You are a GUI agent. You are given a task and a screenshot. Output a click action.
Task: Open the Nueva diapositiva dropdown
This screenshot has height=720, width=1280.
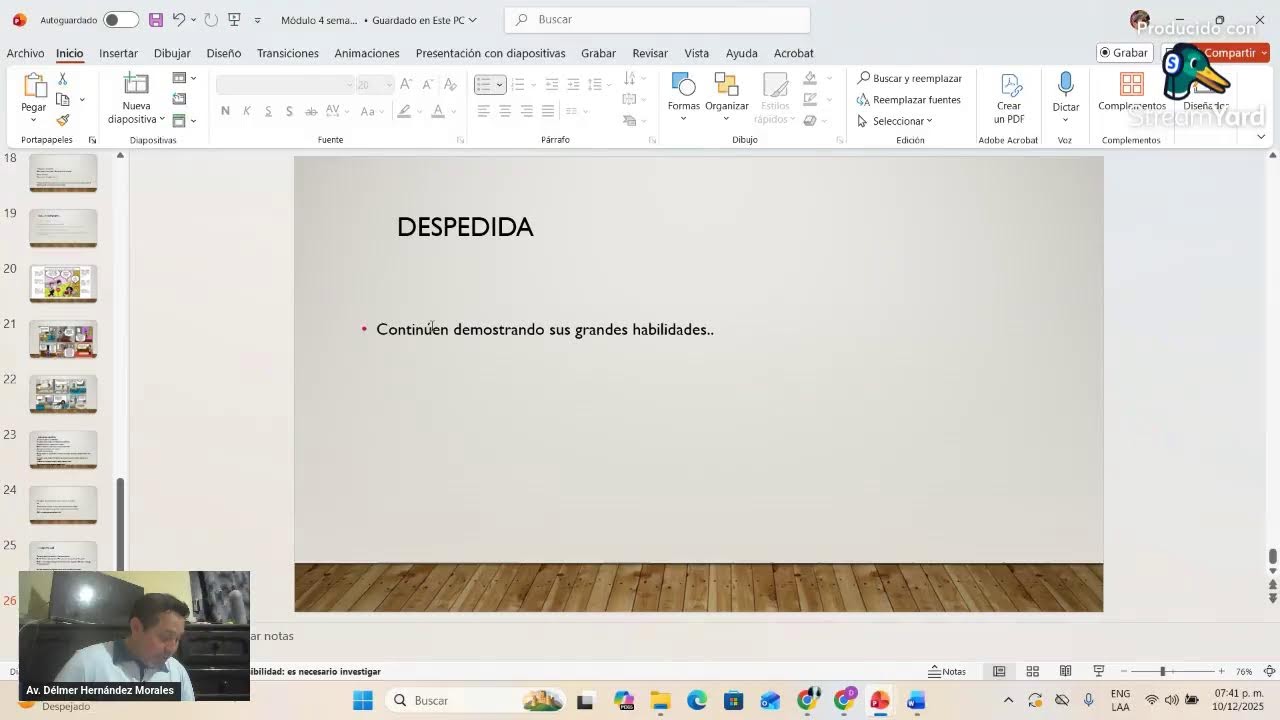(162, 119)
